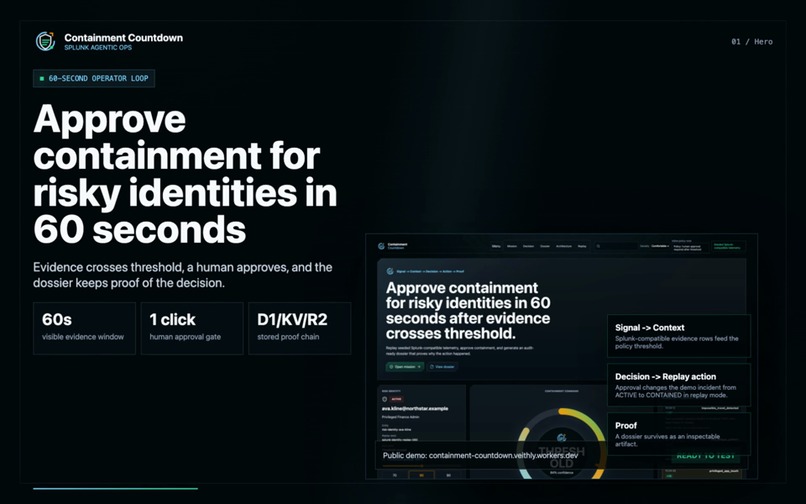Viewport: 806px width, 504px height.
Task: Click the small logo in the embedded app header
Action: 381,246
